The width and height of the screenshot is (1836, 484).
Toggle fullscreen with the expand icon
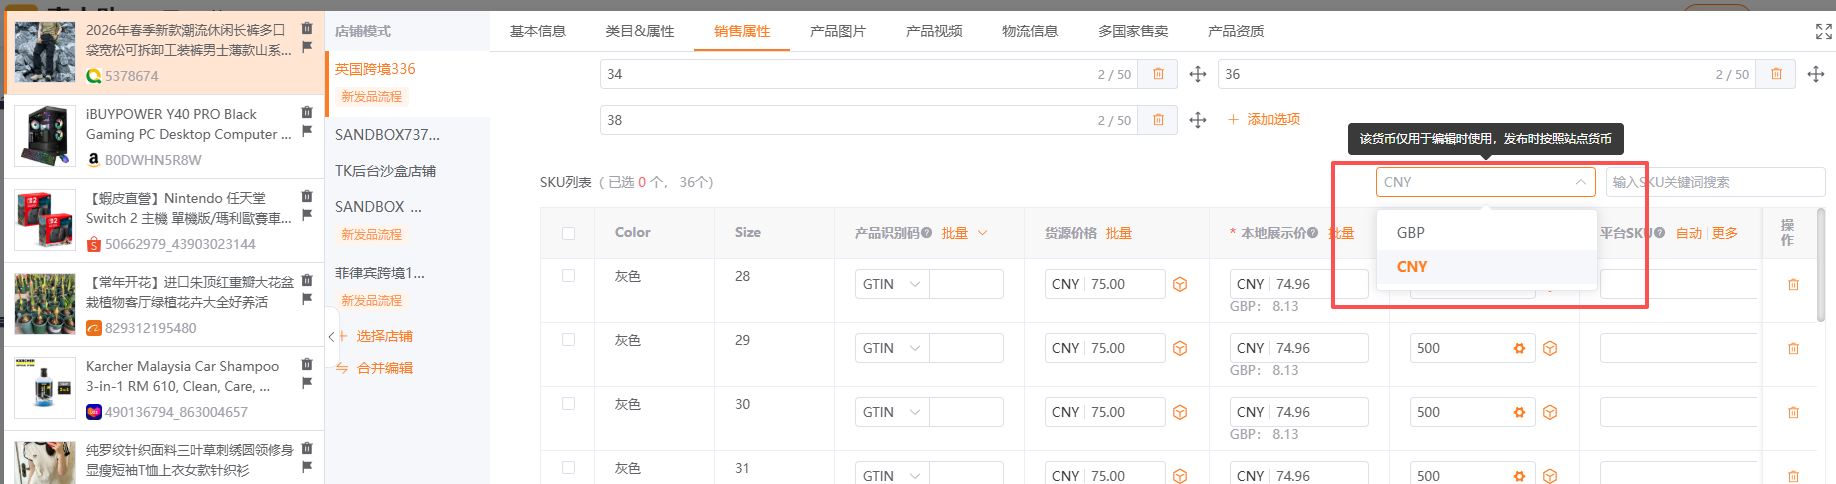pos(1824,32)
